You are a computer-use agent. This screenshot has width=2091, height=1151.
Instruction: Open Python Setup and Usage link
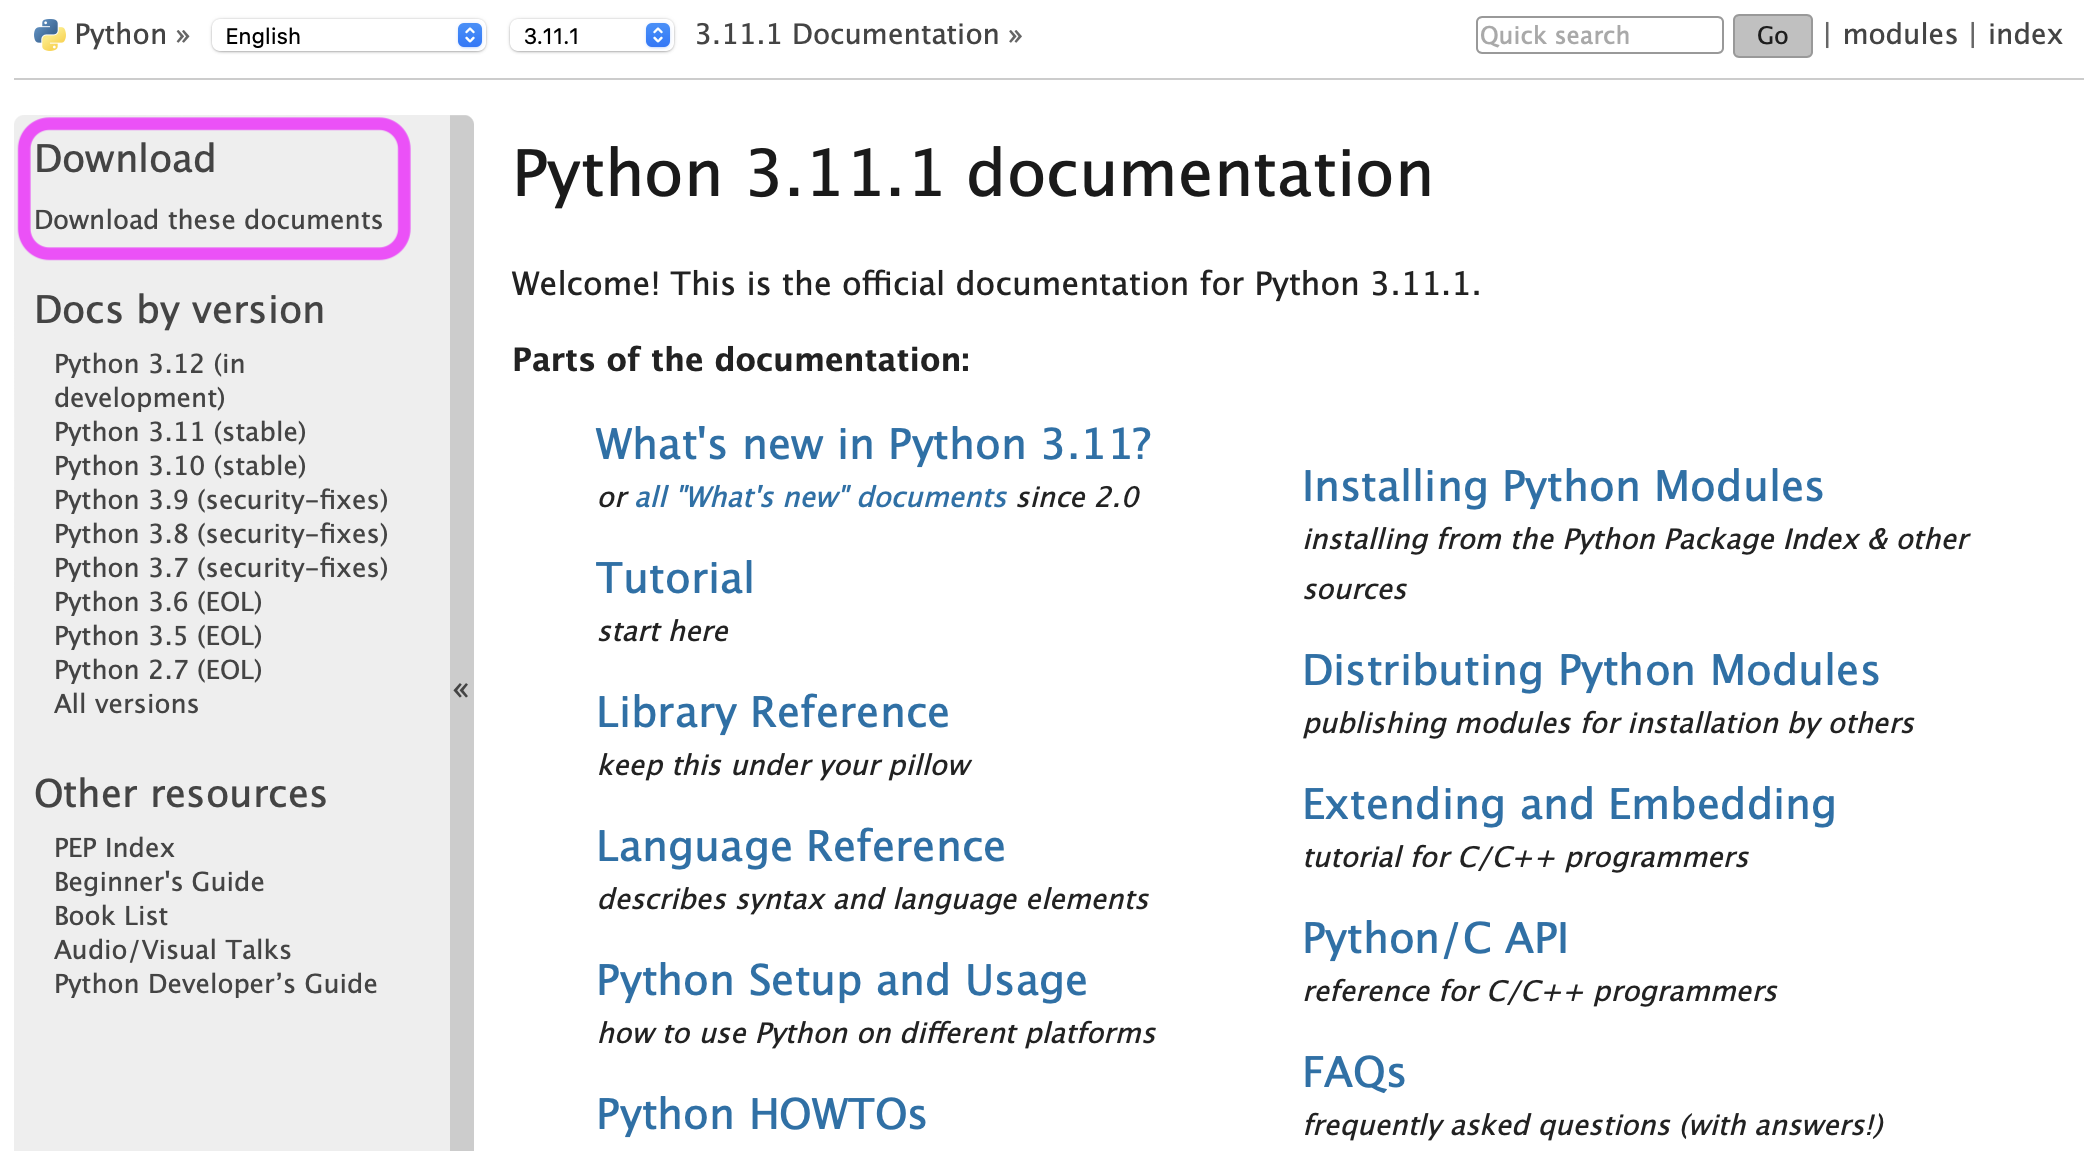(x=842, y=980)
